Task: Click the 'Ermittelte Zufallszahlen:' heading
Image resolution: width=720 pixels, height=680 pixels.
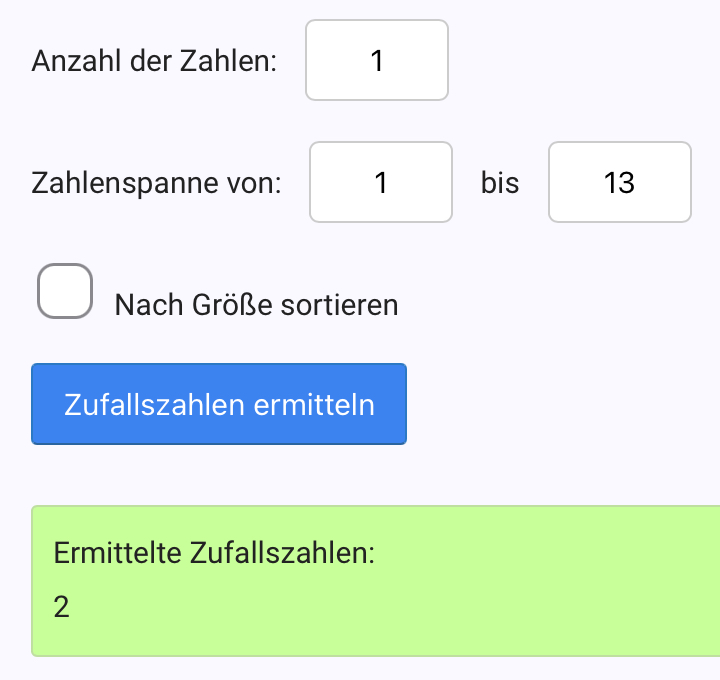Action: tap(214, 553)
